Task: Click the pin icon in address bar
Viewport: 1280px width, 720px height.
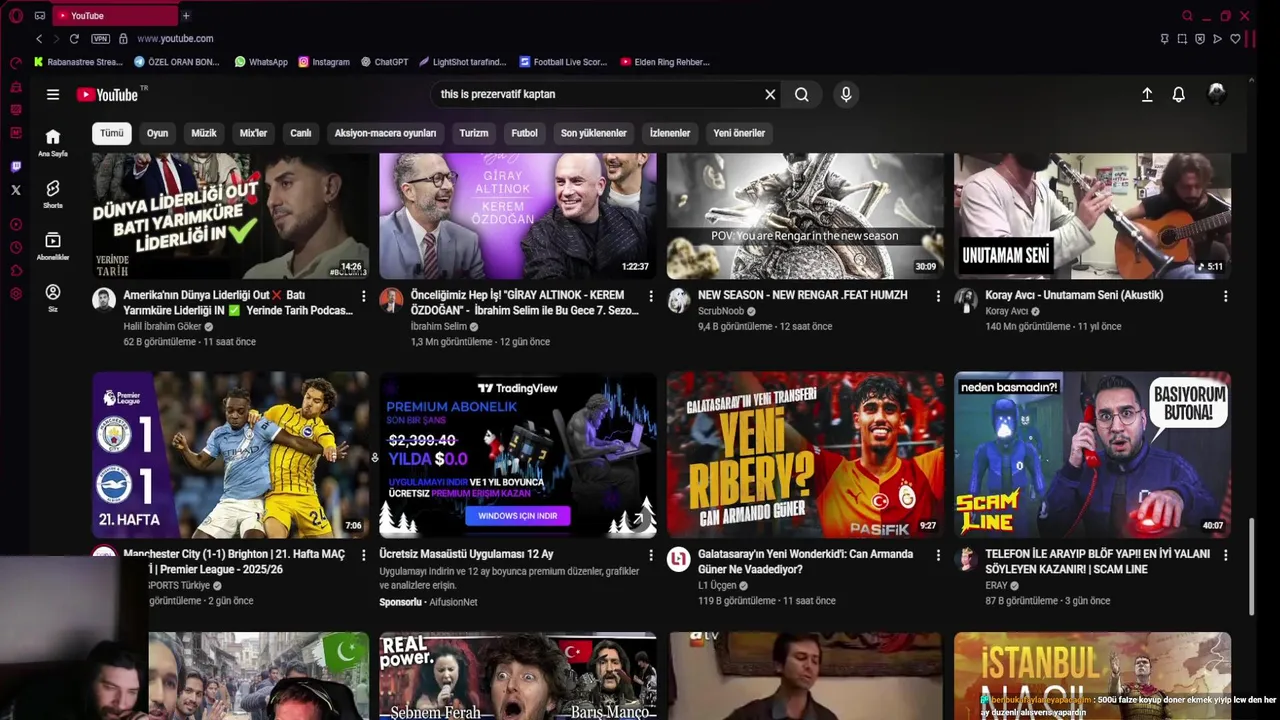Action: pyautogui.click(x=1164, y=39)
